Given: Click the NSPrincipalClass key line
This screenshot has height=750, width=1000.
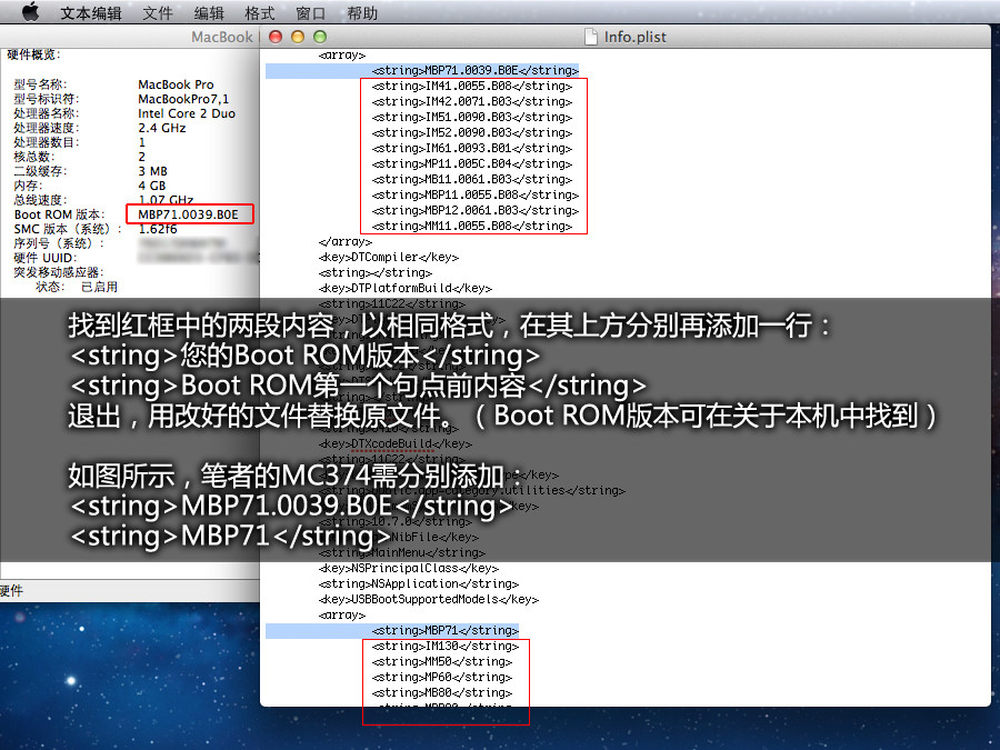Looking at the screenshot, I should (x=408, y=568).
